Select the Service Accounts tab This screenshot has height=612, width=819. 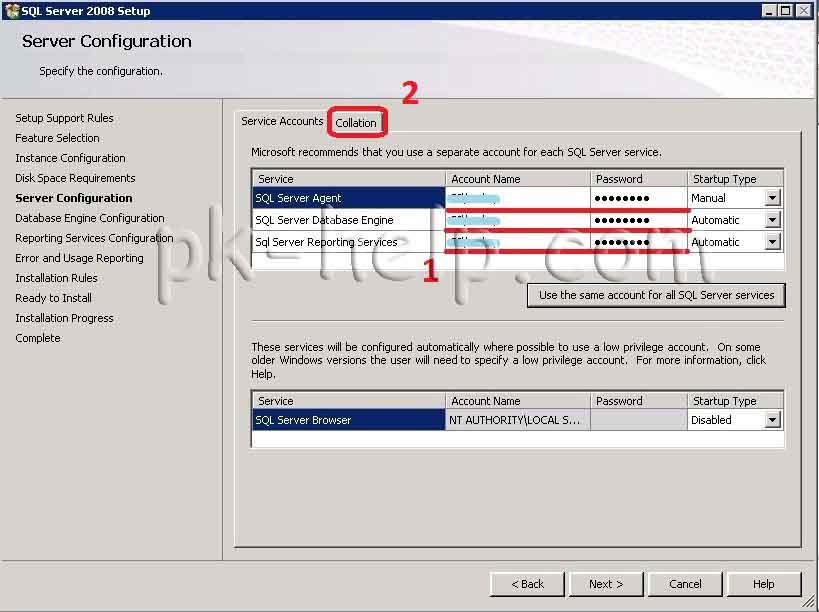point(282,121)
